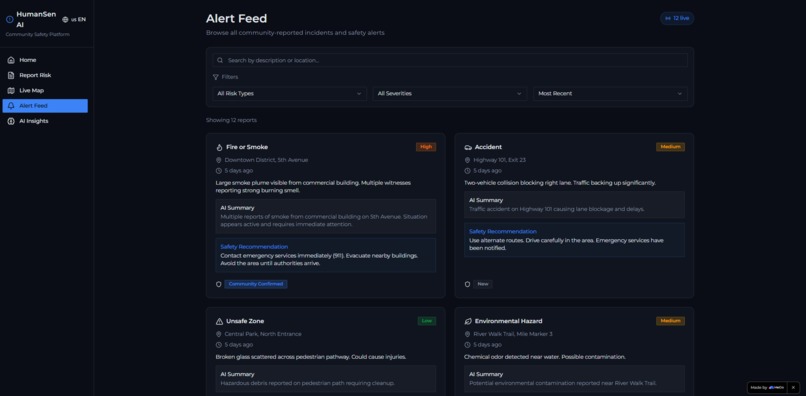This screenshot has height=396, width=806.
Task: Click the clock icon on the Accident card
Action: 467,171
